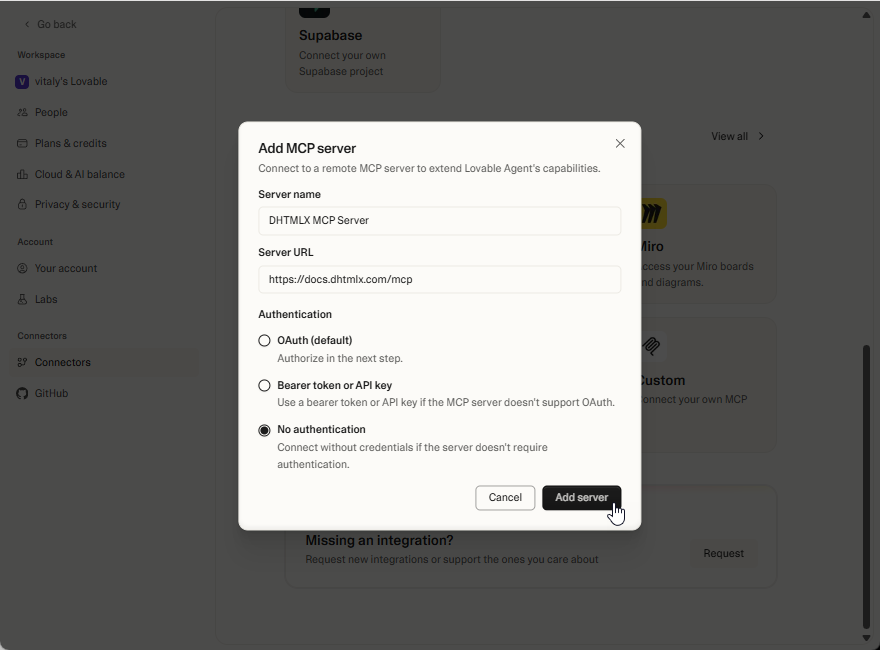The image size is (880, 650).
Task: Click the Privacy & security lock icon
Action: tap(22, 204)
